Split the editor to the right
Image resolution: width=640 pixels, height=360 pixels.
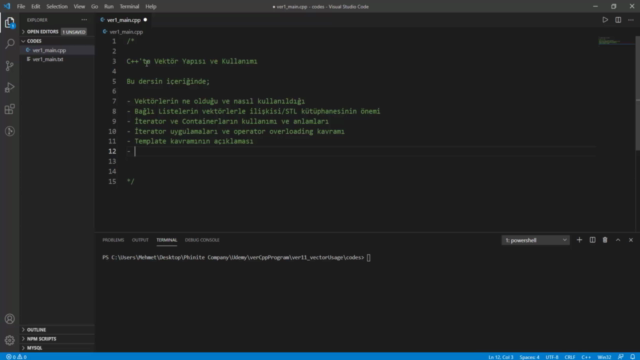(618, 20)
